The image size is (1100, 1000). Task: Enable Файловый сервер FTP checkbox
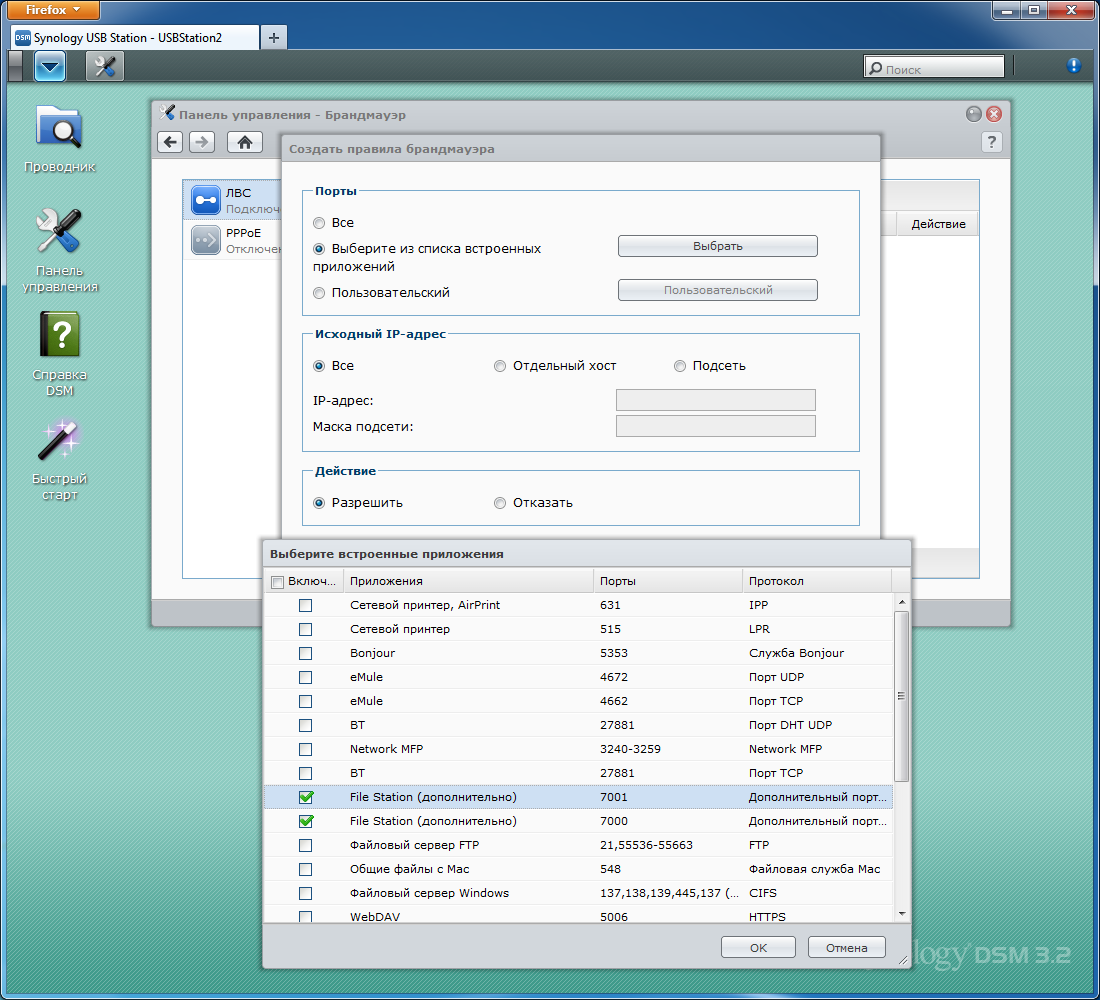[x=306, y=846]
